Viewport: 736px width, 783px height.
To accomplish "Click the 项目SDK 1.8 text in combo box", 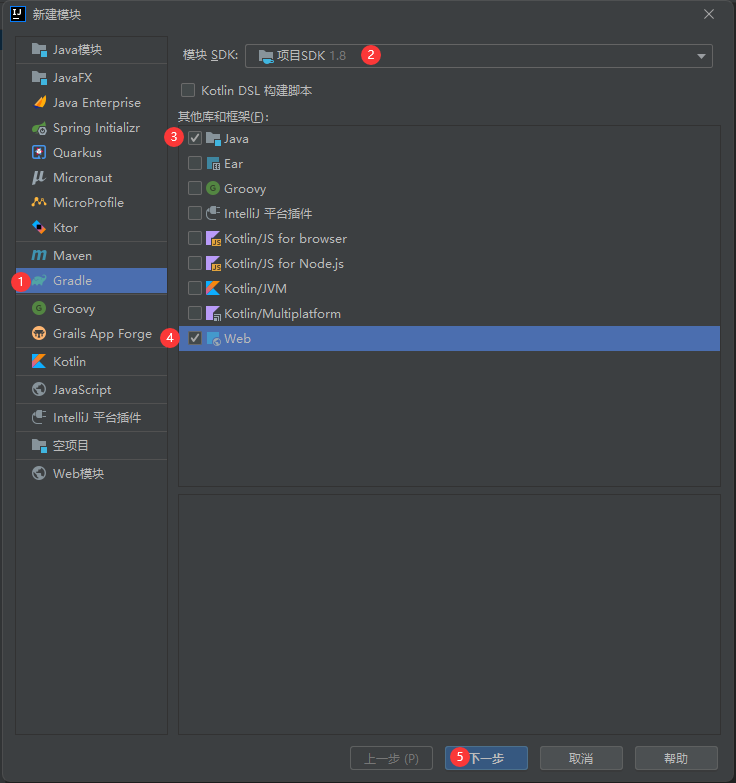I will (311, 56).
